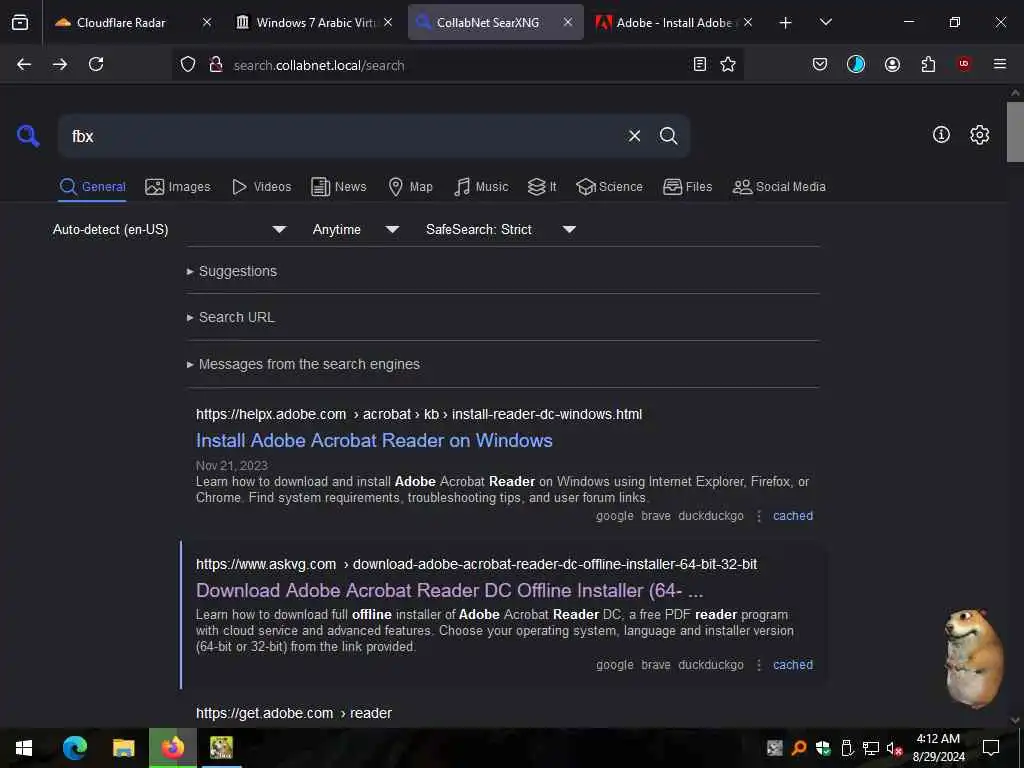Viewport: 1024px width, 768px height.
Task: Bookmark this page with star
Action: coord(728,64)
